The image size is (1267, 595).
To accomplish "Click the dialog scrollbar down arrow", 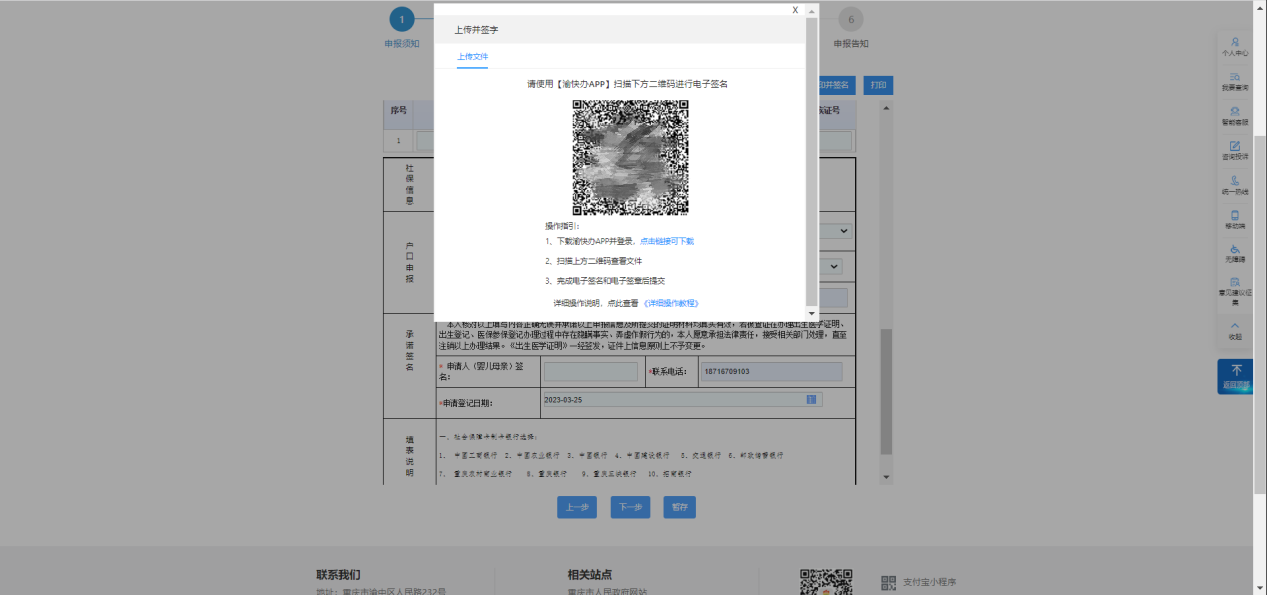I will pos(811,313).
